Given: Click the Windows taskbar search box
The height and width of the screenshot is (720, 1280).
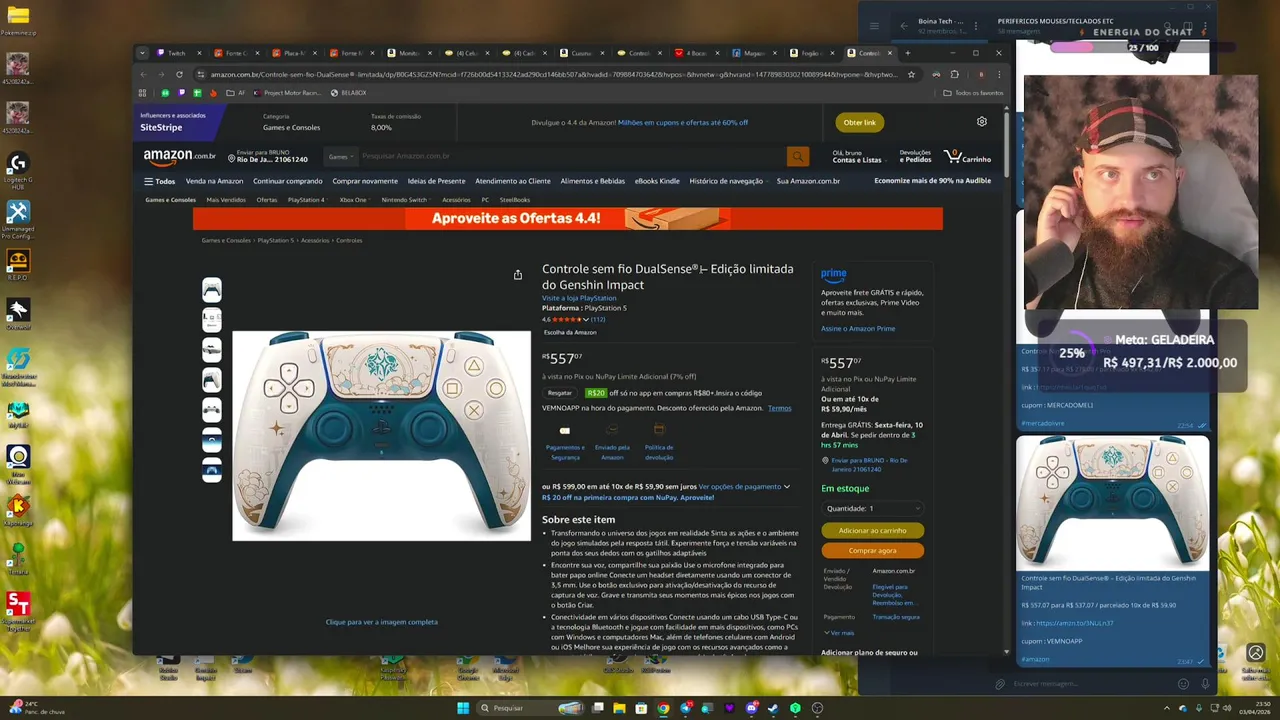Looking at the screenshot, I should point(530,708).
